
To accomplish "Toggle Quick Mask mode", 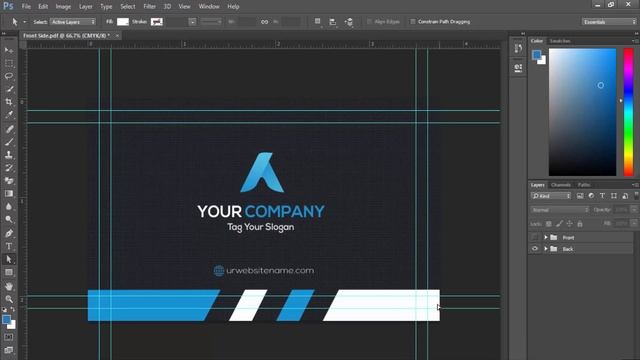I will (9, 337).
